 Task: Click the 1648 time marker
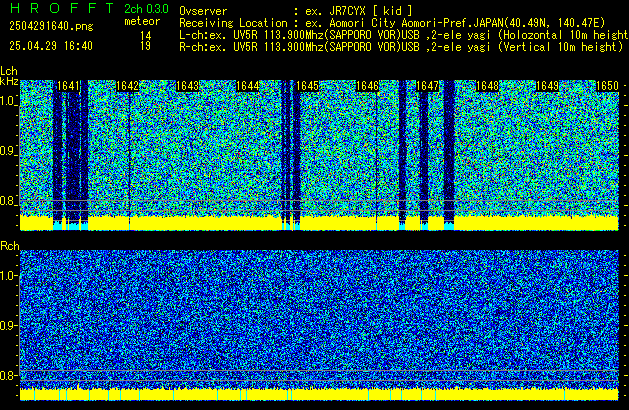click(x=487, y=86)
